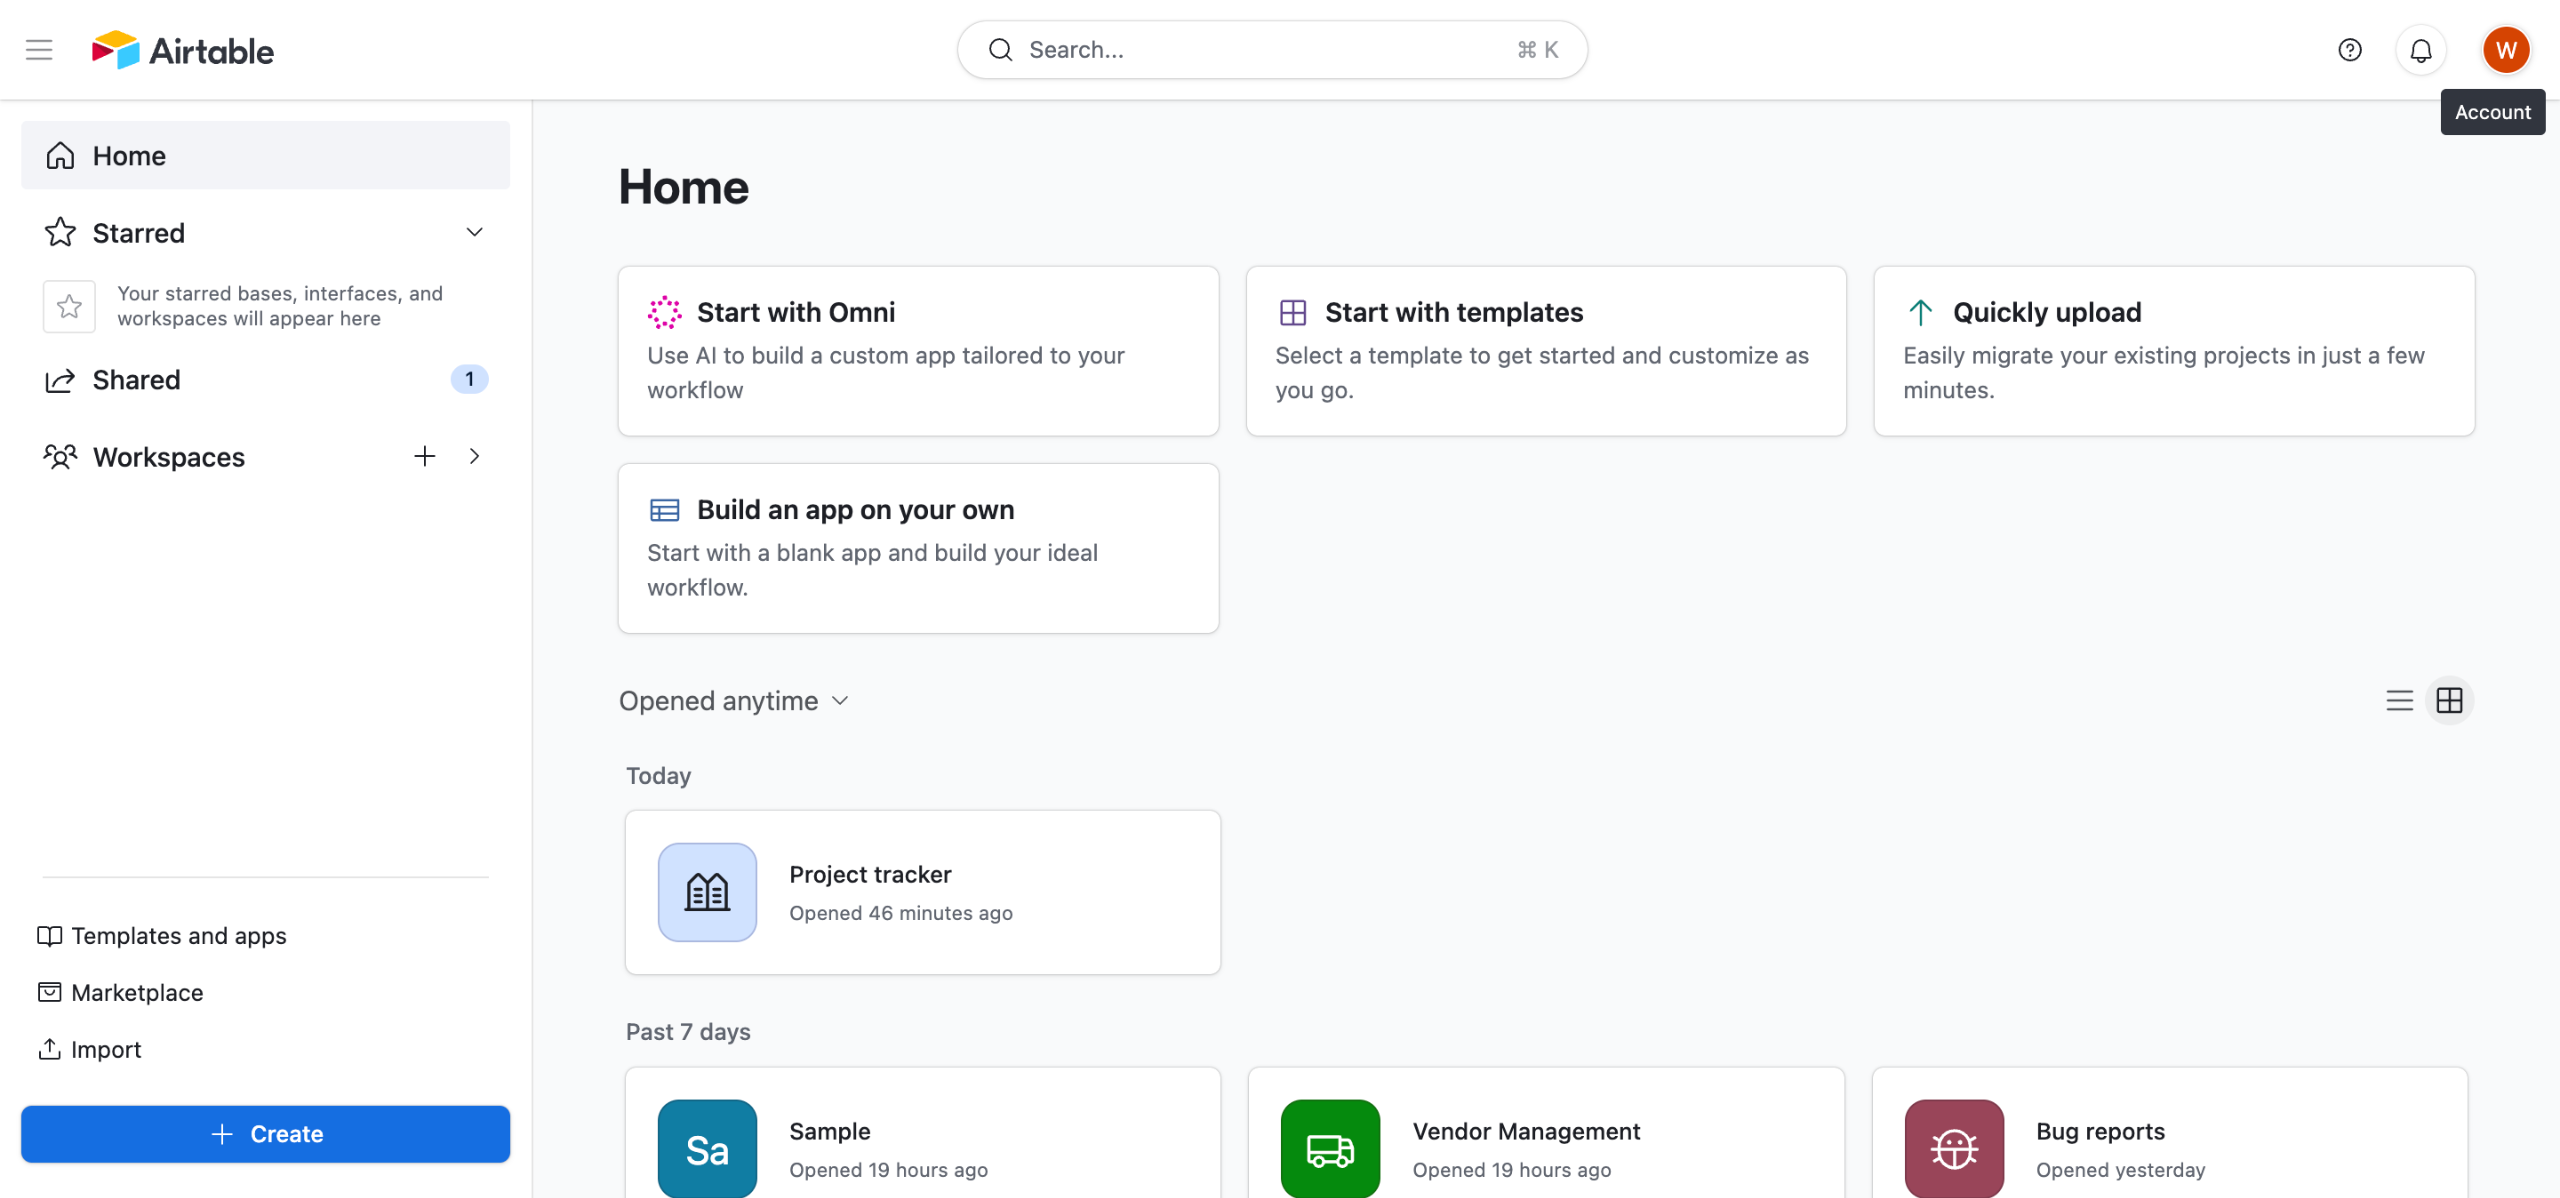Open Shared in the sidebar
This screenshot has width=2560, height=1198.
(137, 380)
